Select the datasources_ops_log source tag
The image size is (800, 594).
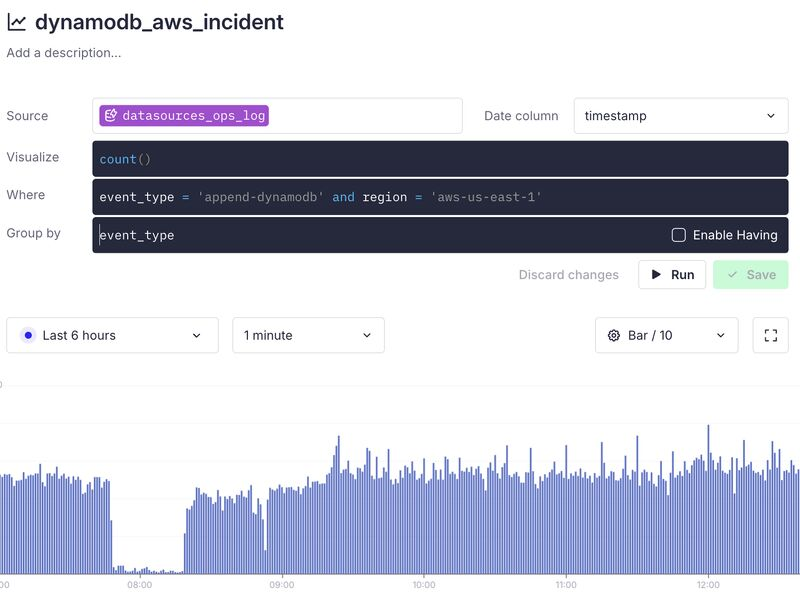(184, 115)
